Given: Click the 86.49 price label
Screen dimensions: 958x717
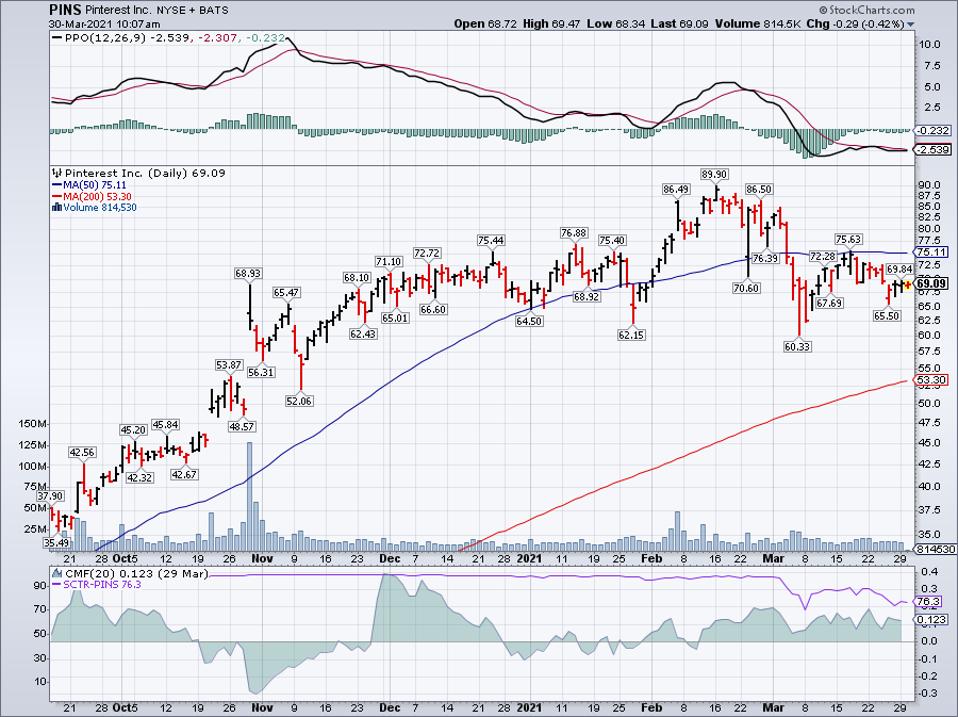Looking at the screenshot, I should coord(676,190).
